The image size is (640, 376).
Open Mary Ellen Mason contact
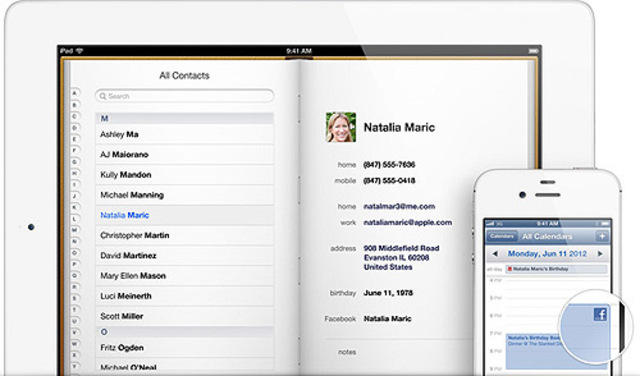coord(184,276)
